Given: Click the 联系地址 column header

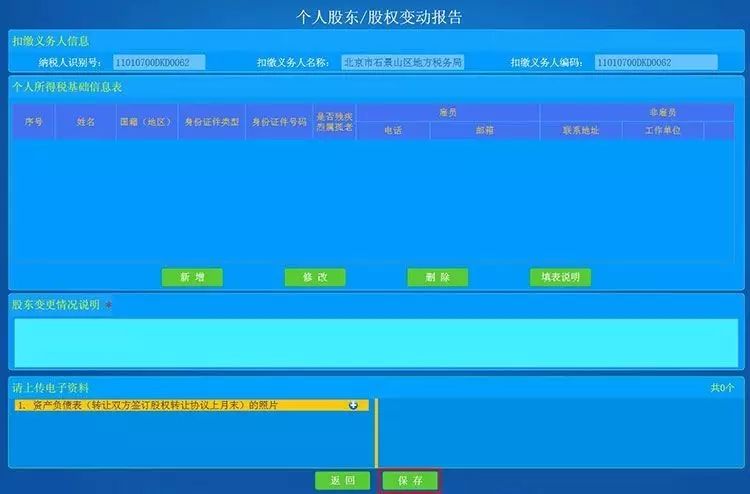Looking at the screenshot, I should 580,131.
